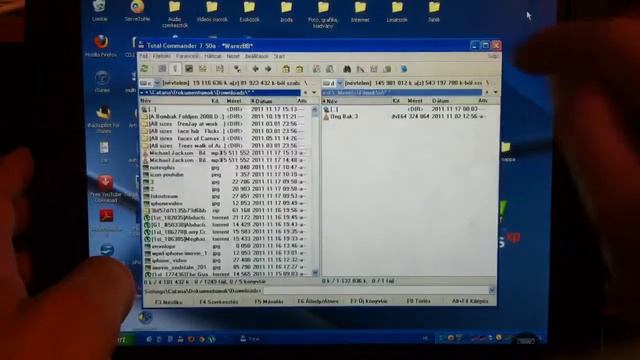Click the thumbnail view toolbar icon

click(x=189, y=69)
